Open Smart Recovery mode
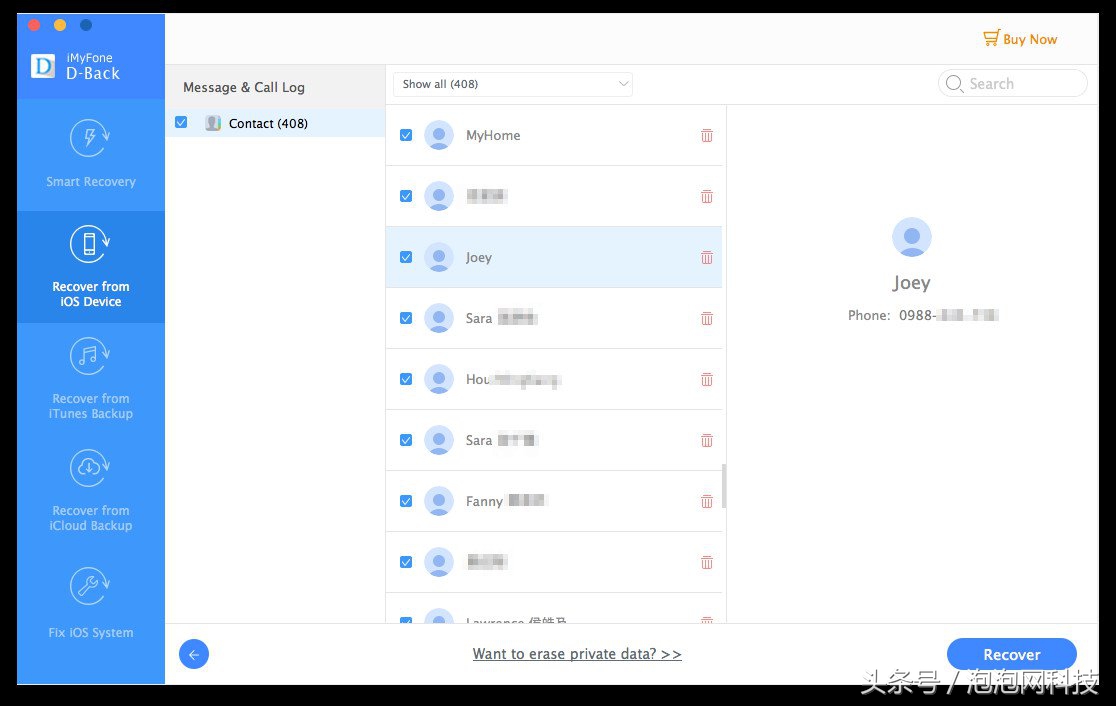This screenshot has height=706, width=1116. (x=90, y=153)
